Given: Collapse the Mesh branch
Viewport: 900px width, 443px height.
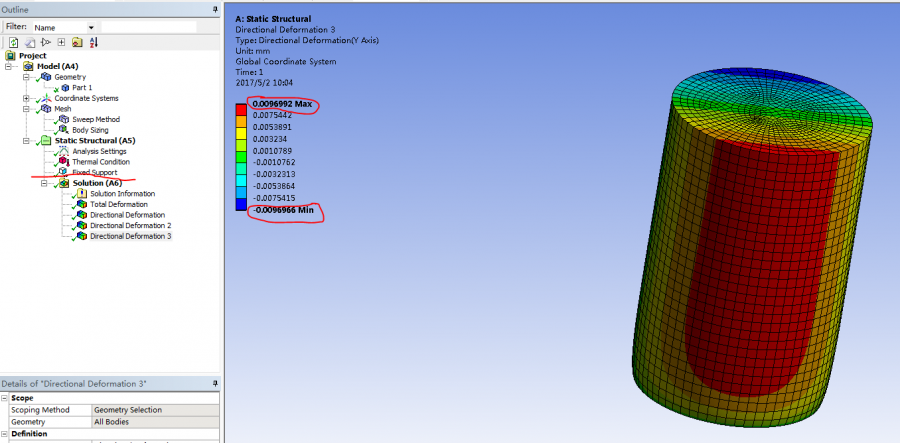Looking at the screenshot, I should 26,108.
